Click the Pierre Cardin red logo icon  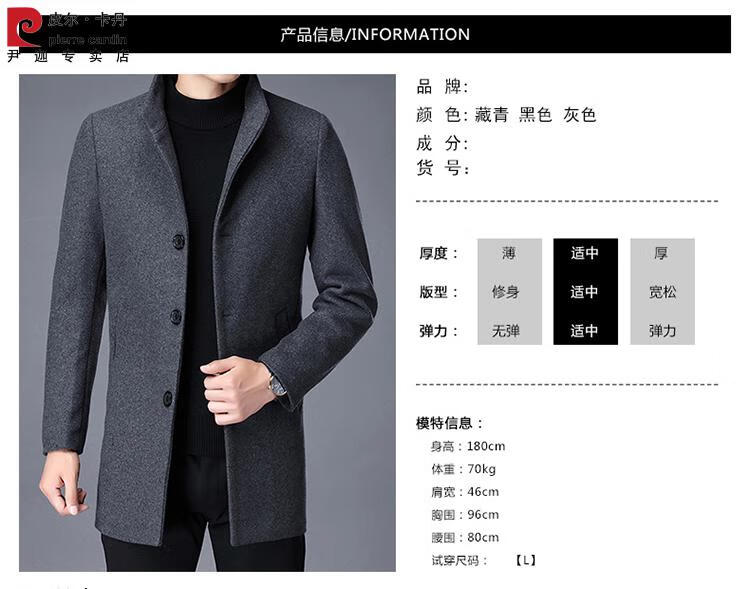(x=24, y=26)
